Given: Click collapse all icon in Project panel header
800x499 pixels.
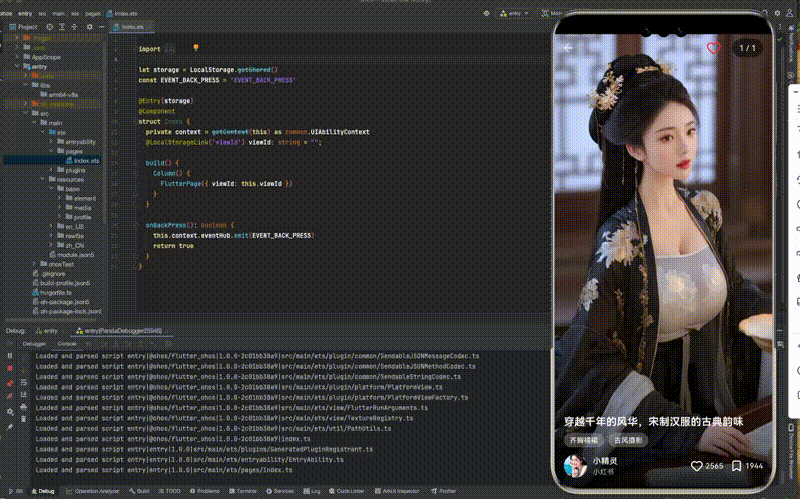Looking at the screenshot, I should (74, 27).
